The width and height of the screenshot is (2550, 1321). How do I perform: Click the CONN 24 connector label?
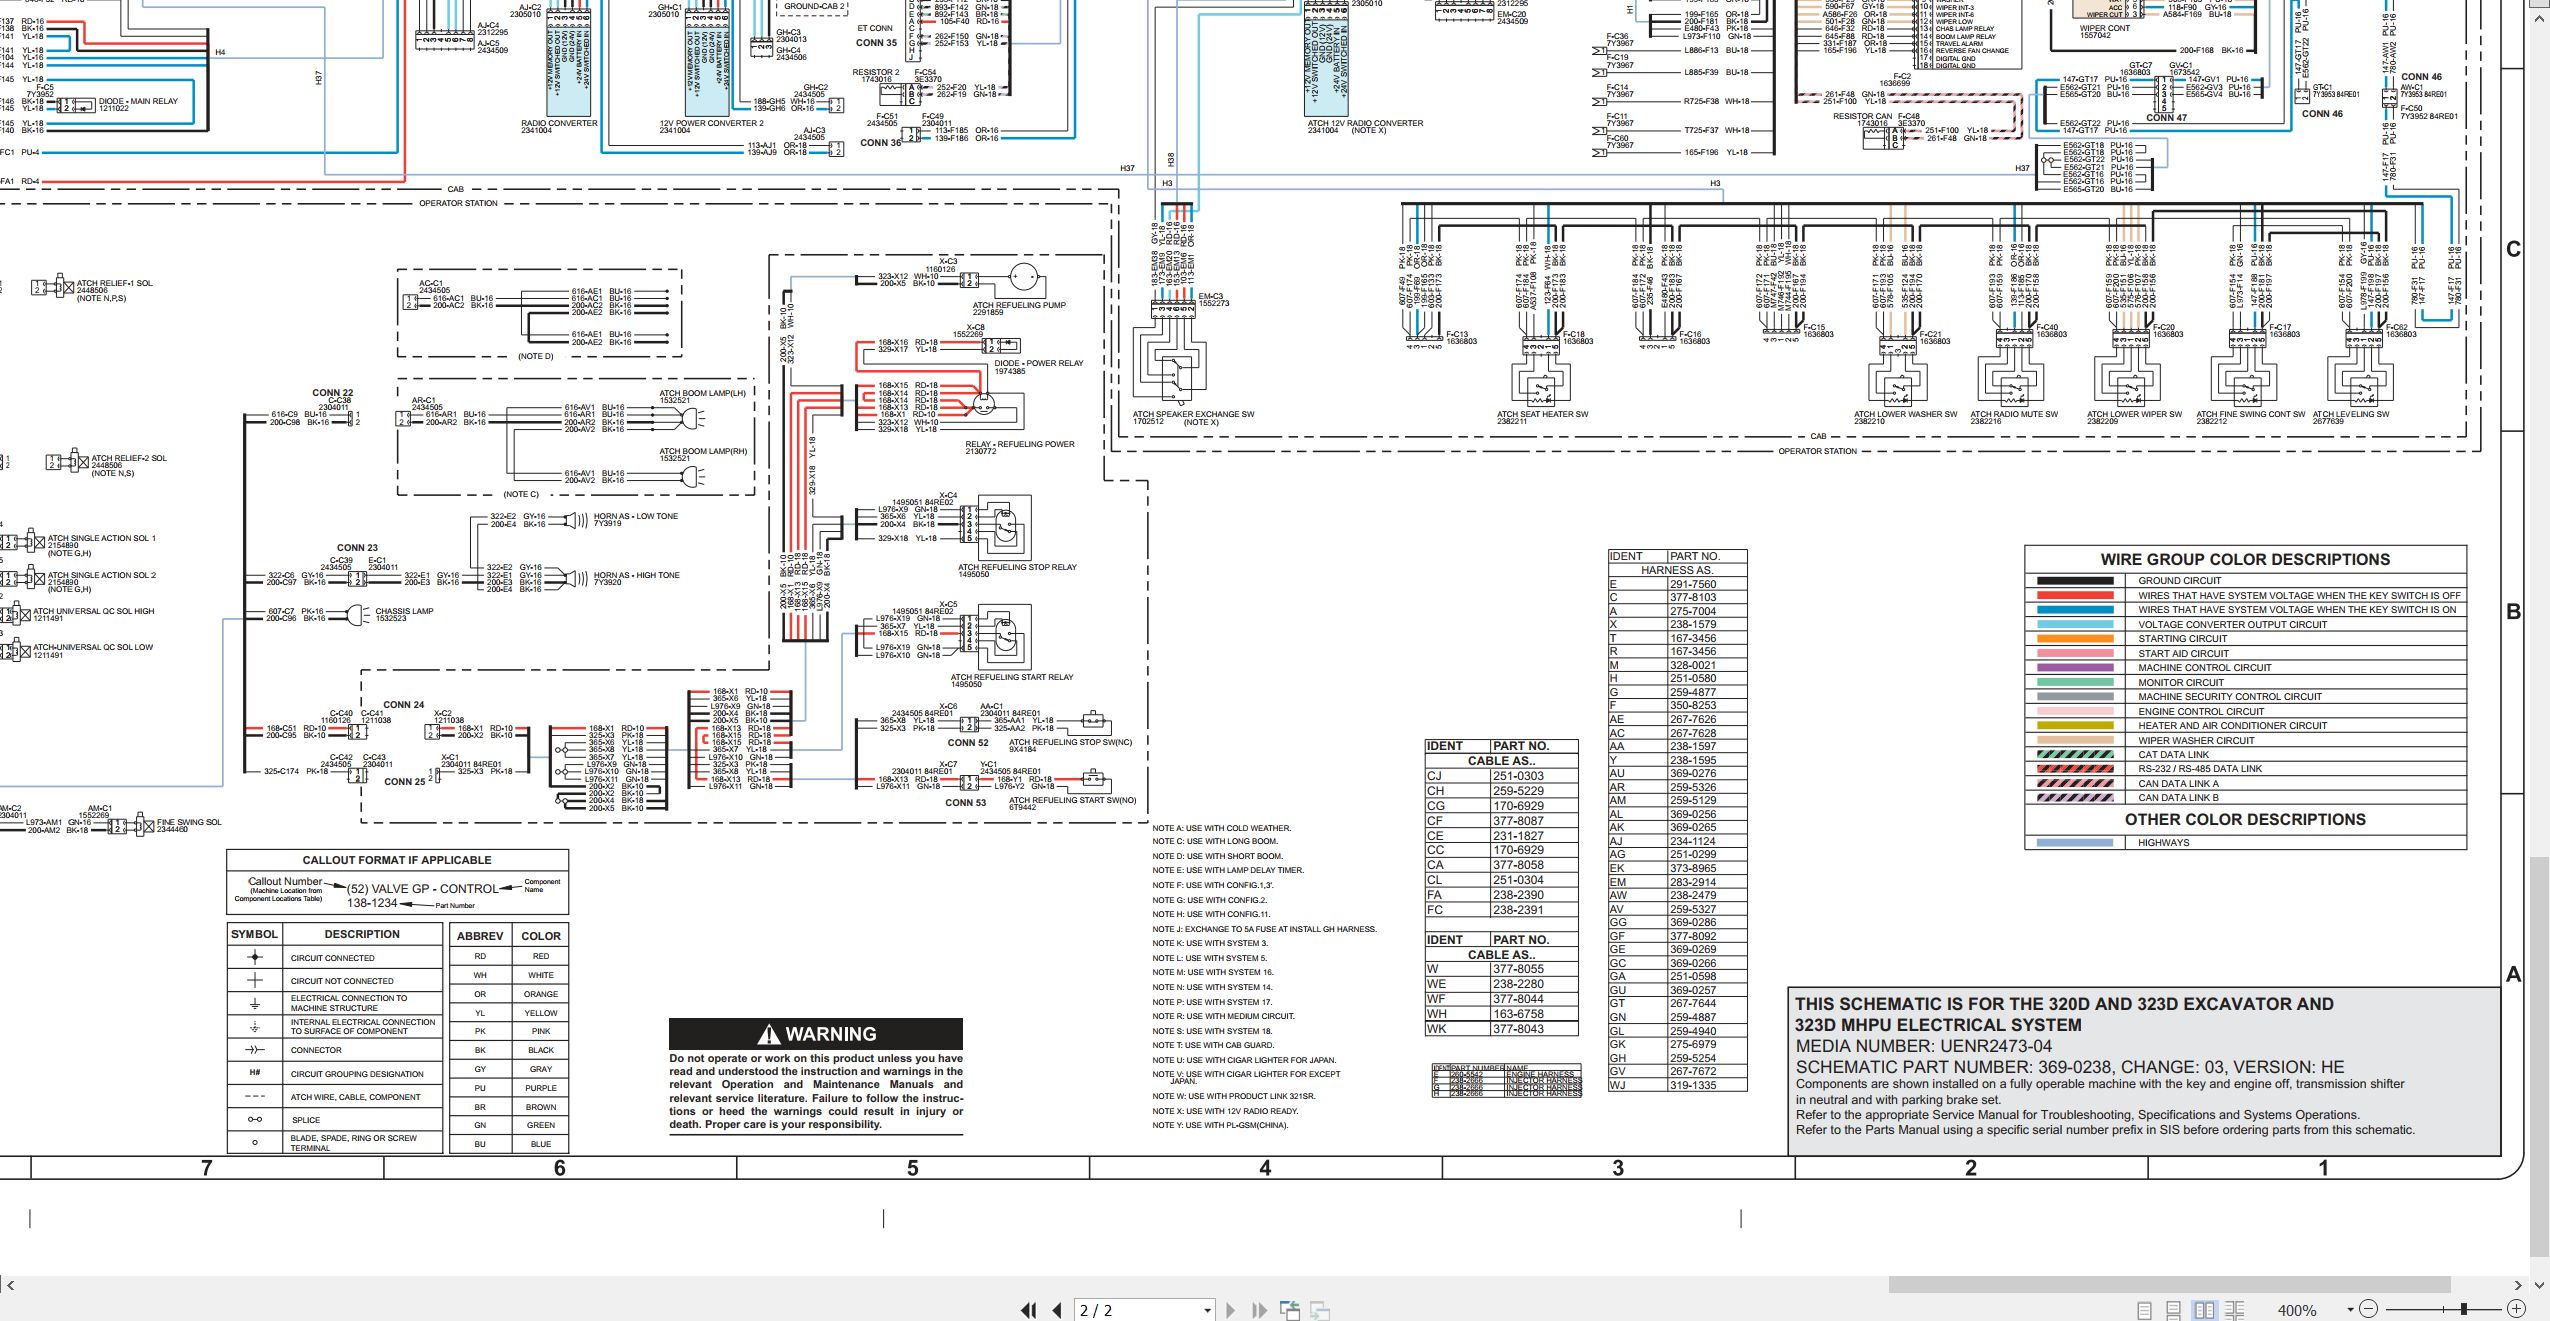(404, 704)
